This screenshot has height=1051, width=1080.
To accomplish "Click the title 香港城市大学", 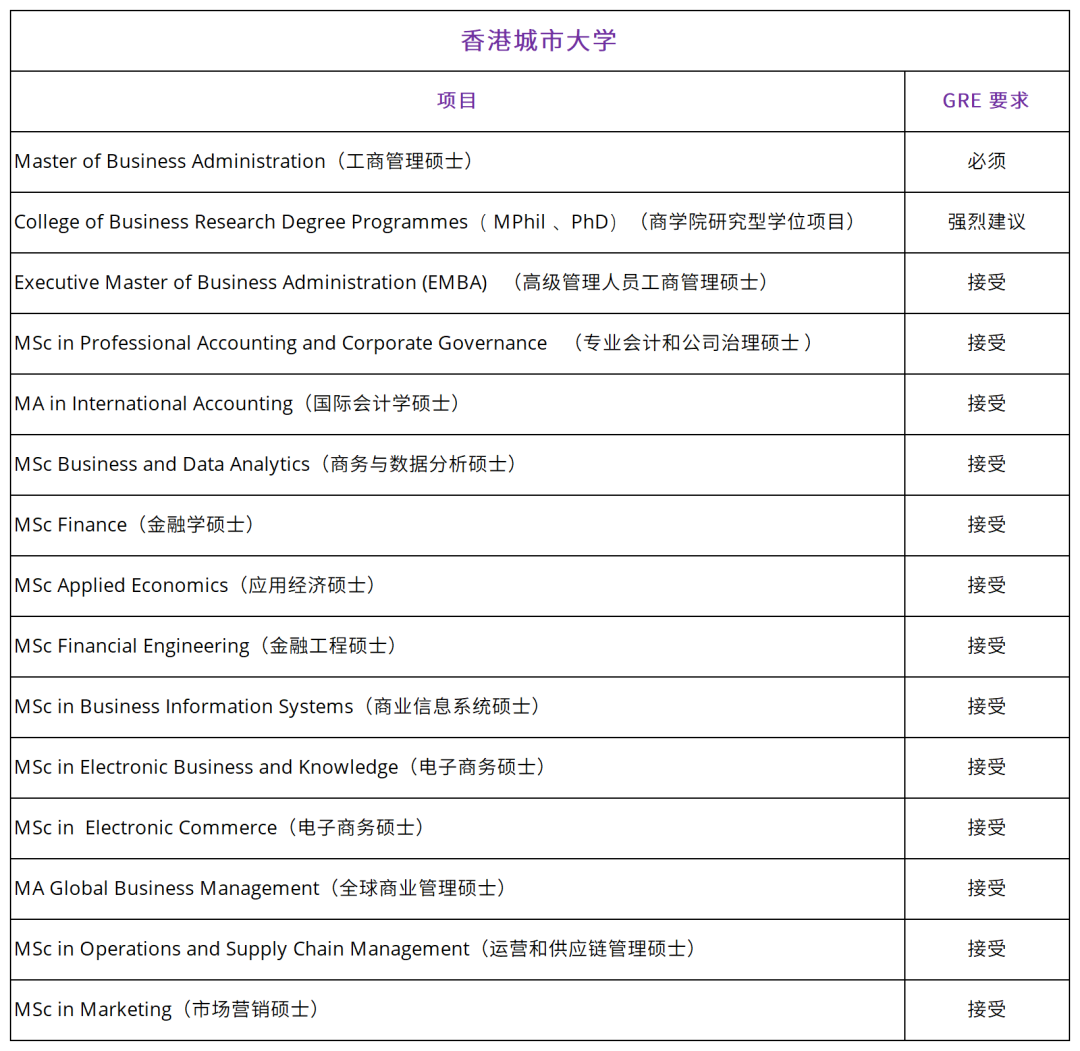I will 539,41.
